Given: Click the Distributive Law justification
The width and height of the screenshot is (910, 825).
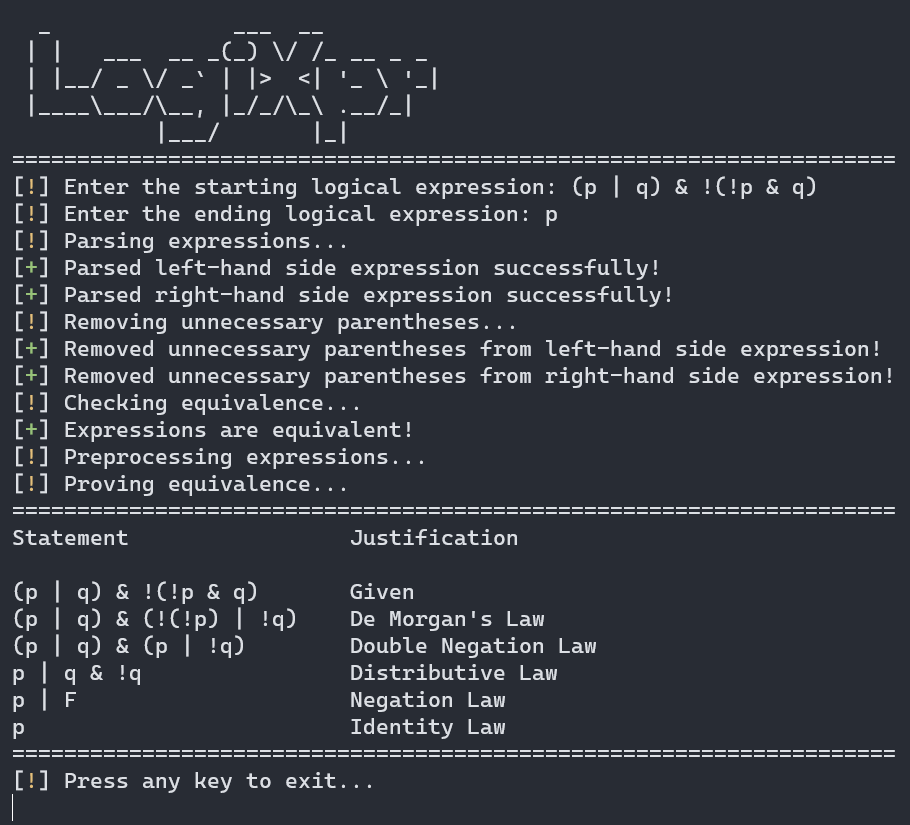Looking at the screenshot, I should 453,673.
